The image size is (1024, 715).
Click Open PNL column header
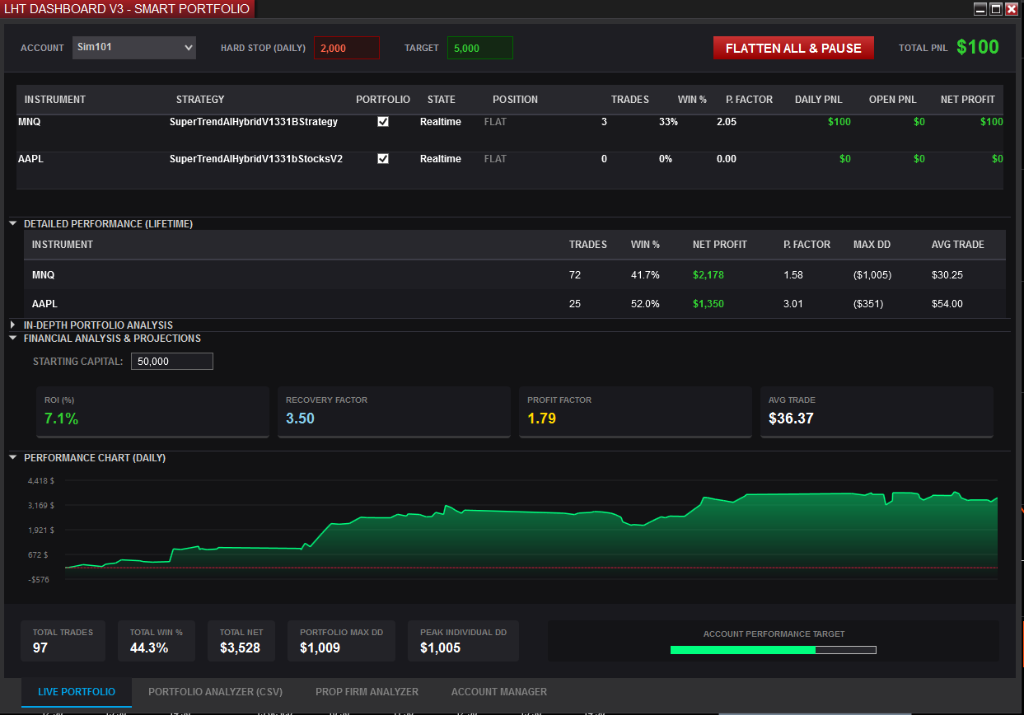click(892, 99)
